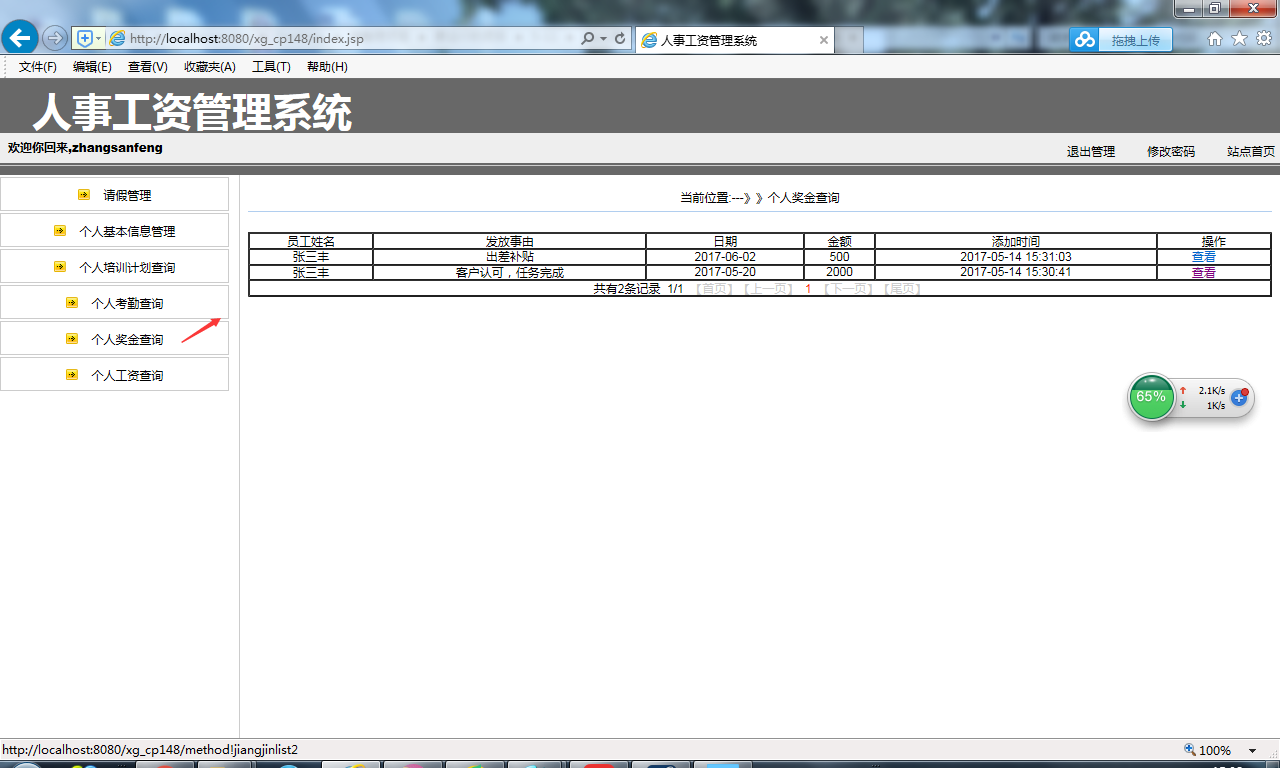The height and width of the screenshot is (768, 1280).
Task: Click the browser back arrow button
Action: (20, 38)
